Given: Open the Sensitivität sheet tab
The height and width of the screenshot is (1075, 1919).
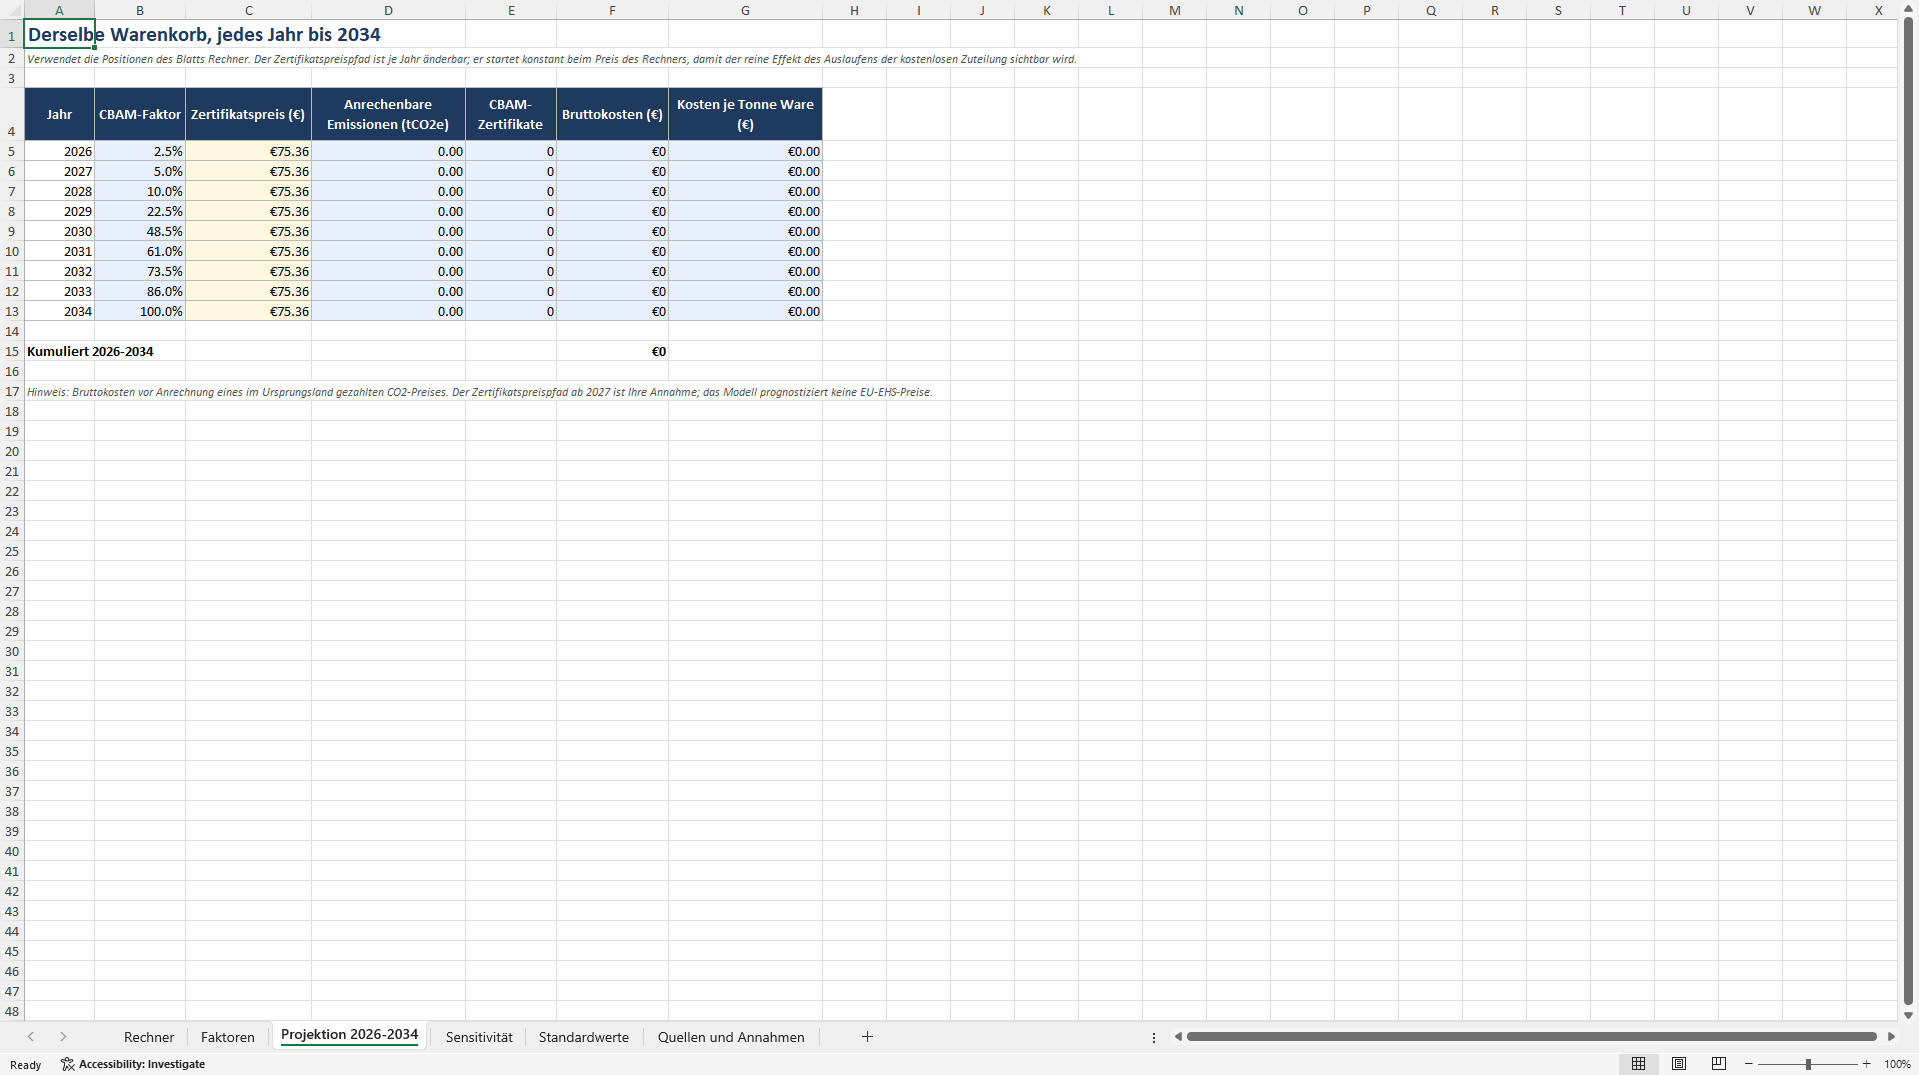Looking at the screenshot, I should [479, 1037].
